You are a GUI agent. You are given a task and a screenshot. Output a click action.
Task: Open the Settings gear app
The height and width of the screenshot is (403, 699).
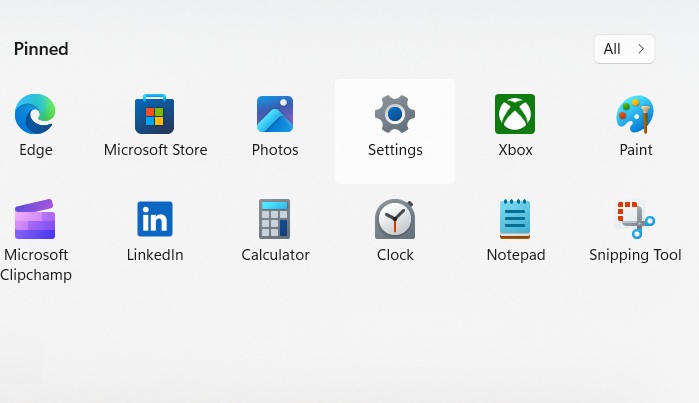pyautogui.click(x=395, y=131)
